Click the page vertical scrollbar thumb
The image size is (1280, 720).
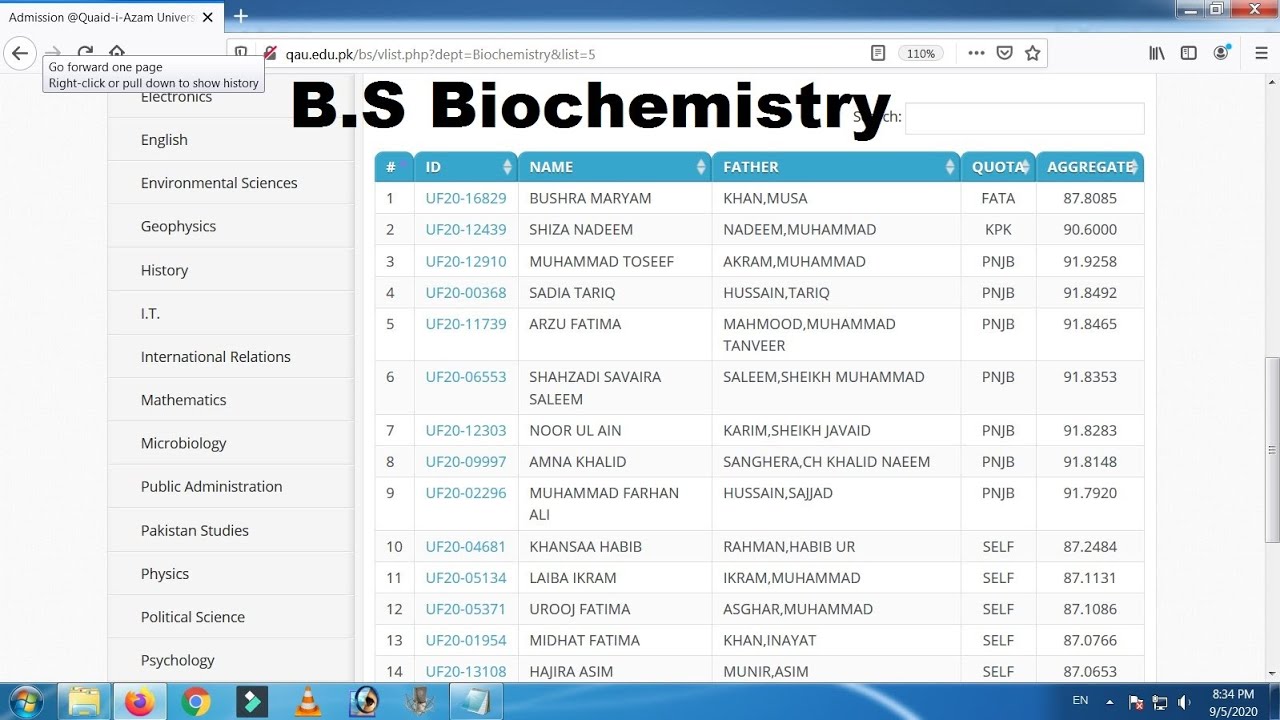click(1272, 450)
